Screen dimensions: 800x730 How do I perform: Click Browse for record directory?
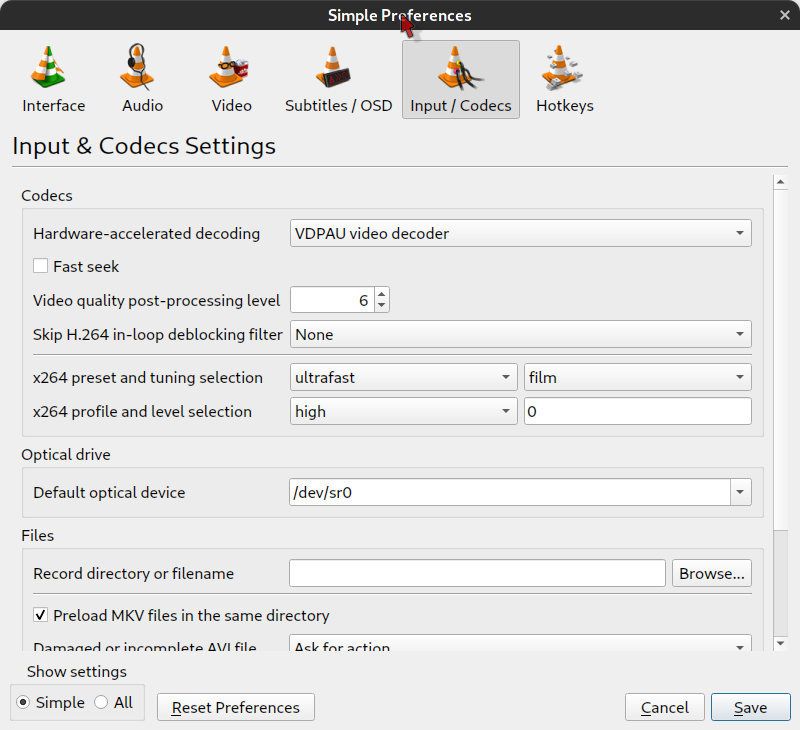[712, 573]
